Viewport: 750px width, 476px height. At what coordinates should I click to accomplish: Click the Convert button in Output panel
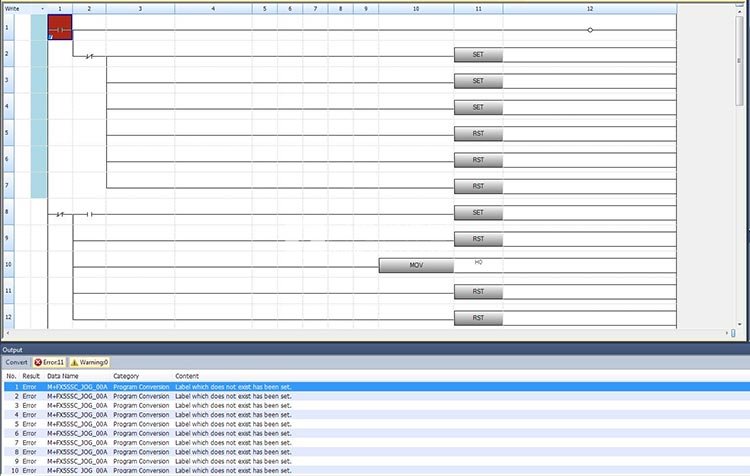tap(17, 362)
